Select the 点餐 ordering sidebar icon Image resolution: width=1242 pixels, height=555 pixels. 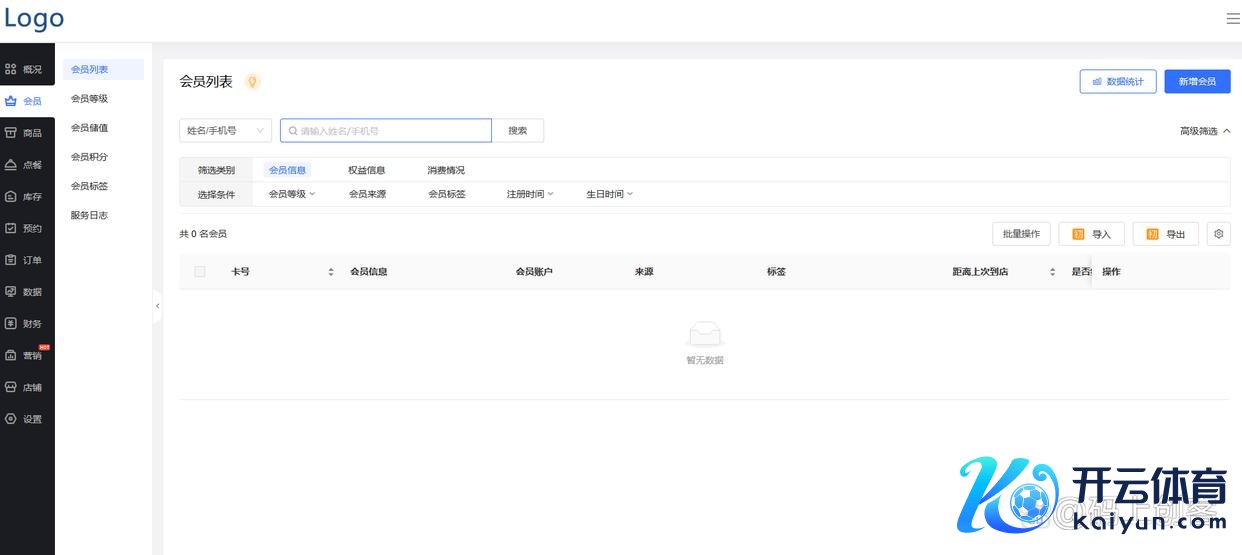coord(11,164)
